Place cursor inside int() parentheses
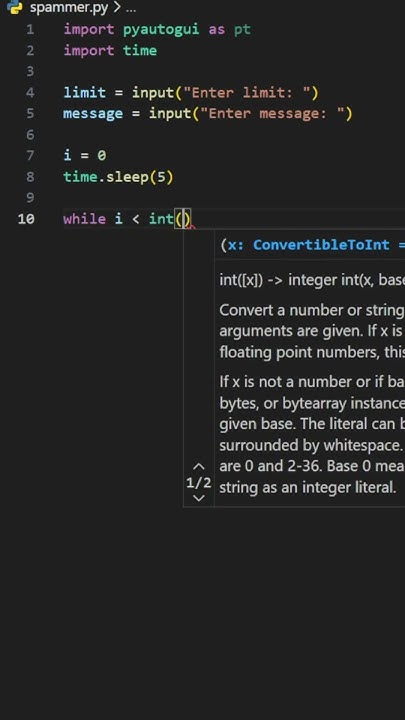 184,219
